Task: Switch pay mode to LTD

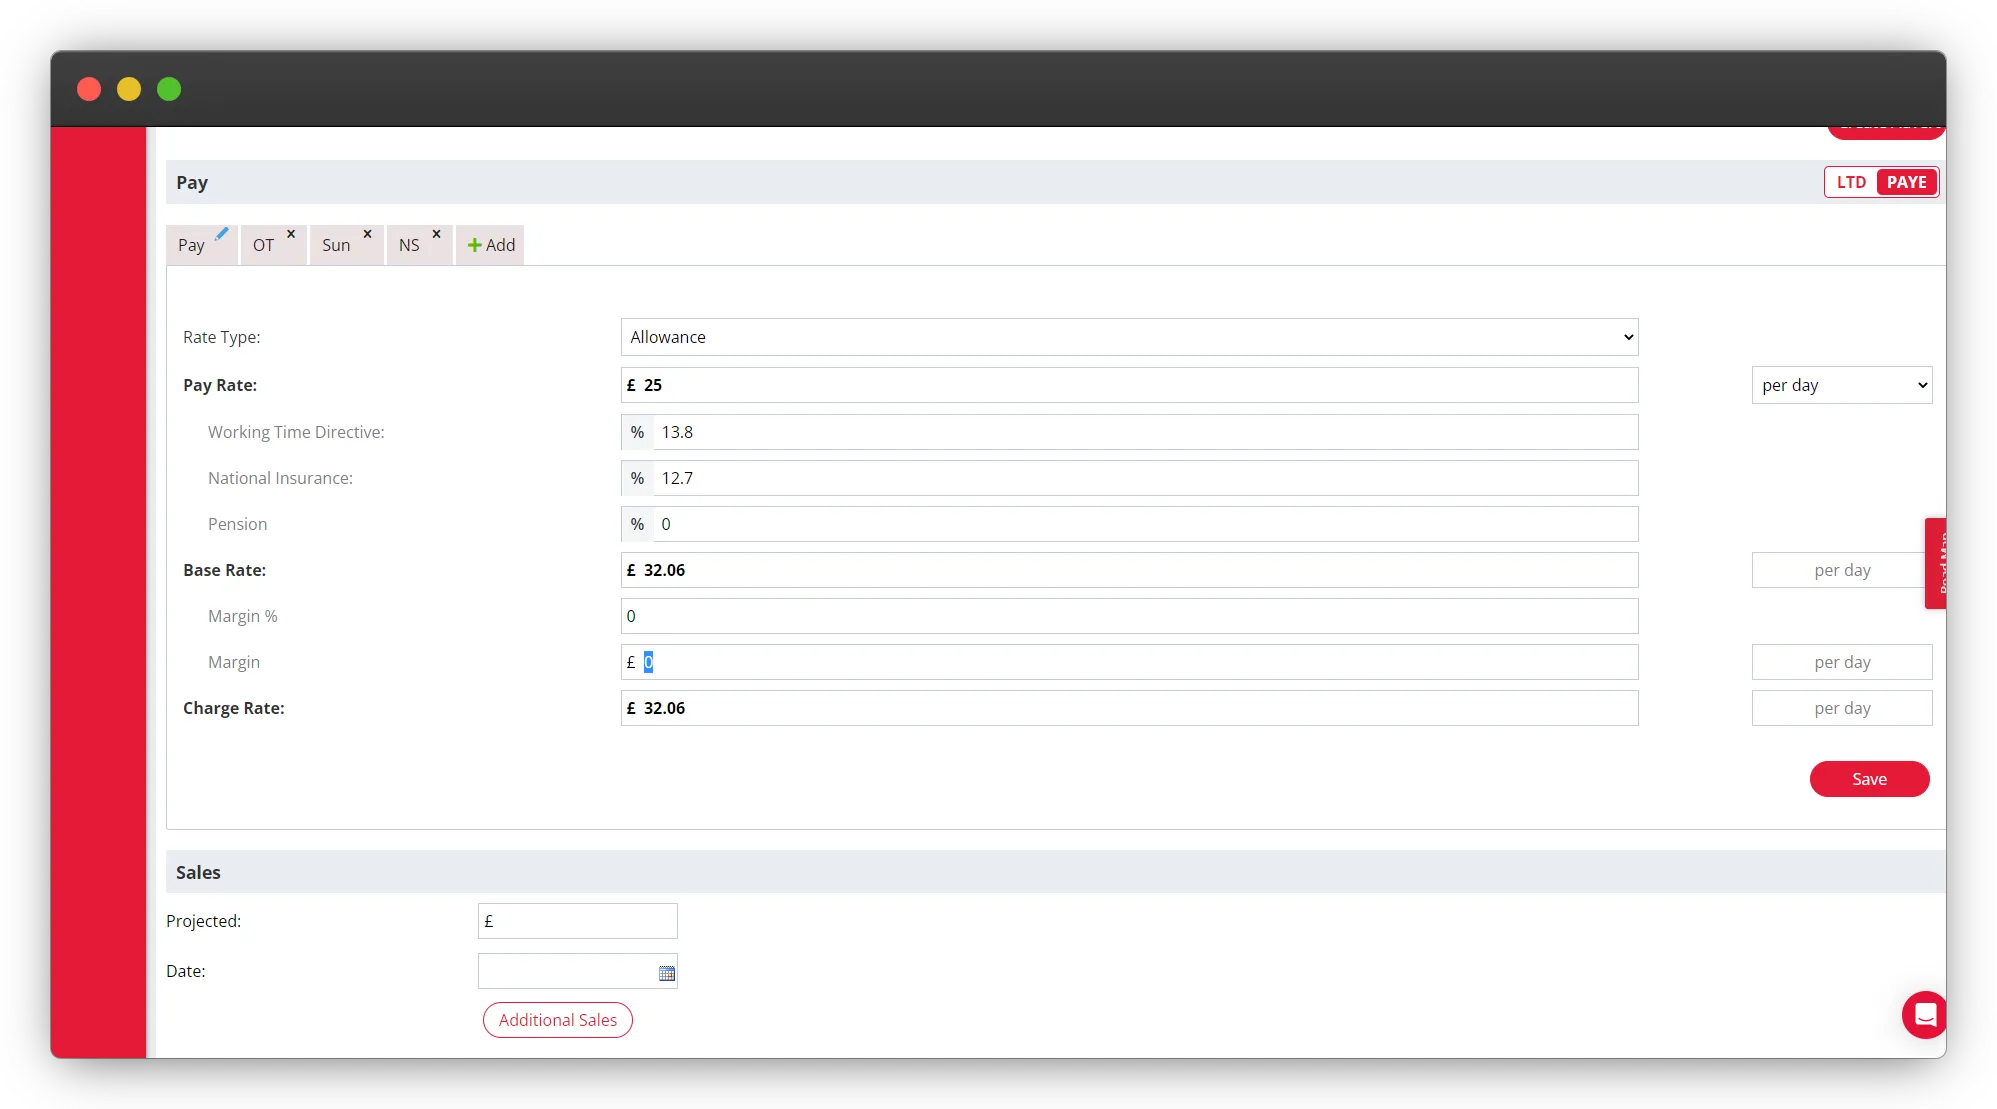Action: click(x=1851, y=182)
